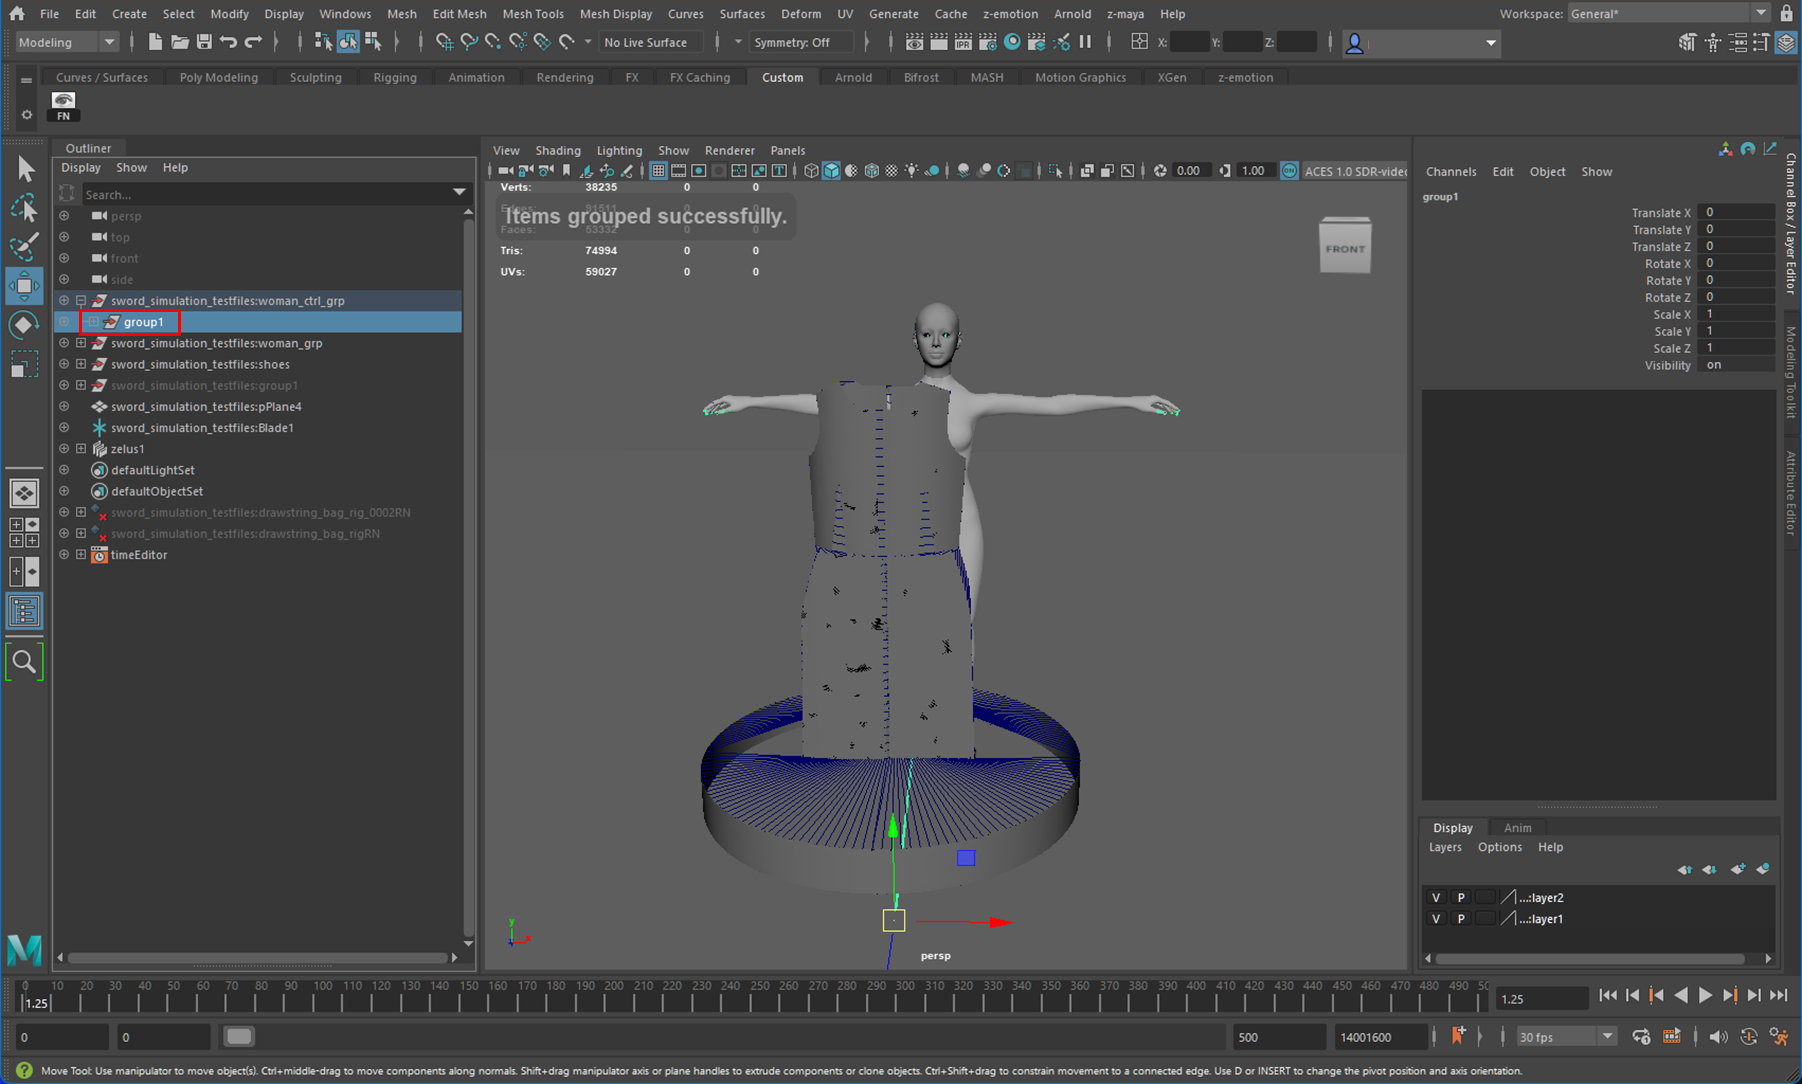Toggle the viewport grid display
The height and width of the screenshot is (1084, 1802).
tap(658, 171)
